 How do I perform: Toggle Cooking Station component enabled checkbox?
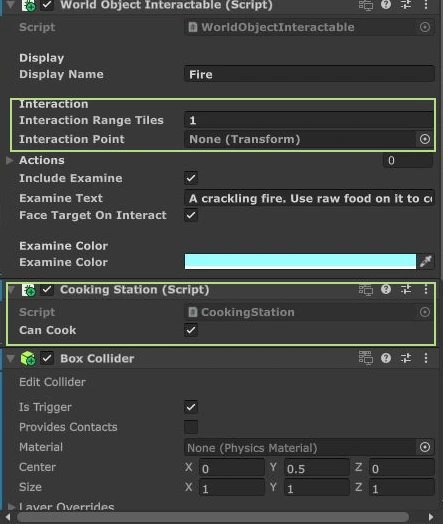[47, 290]
